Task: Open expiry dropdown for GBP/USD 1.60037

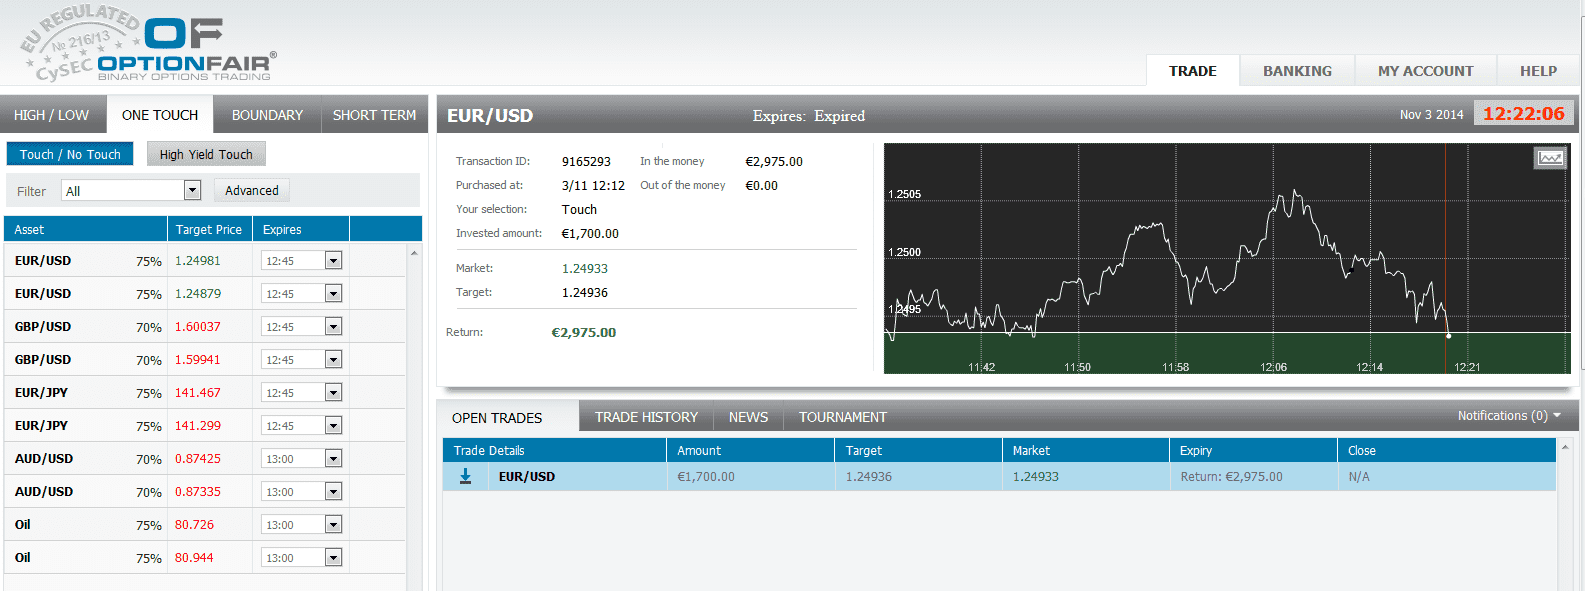Action: pyautogui.click(x=333, y=327)
